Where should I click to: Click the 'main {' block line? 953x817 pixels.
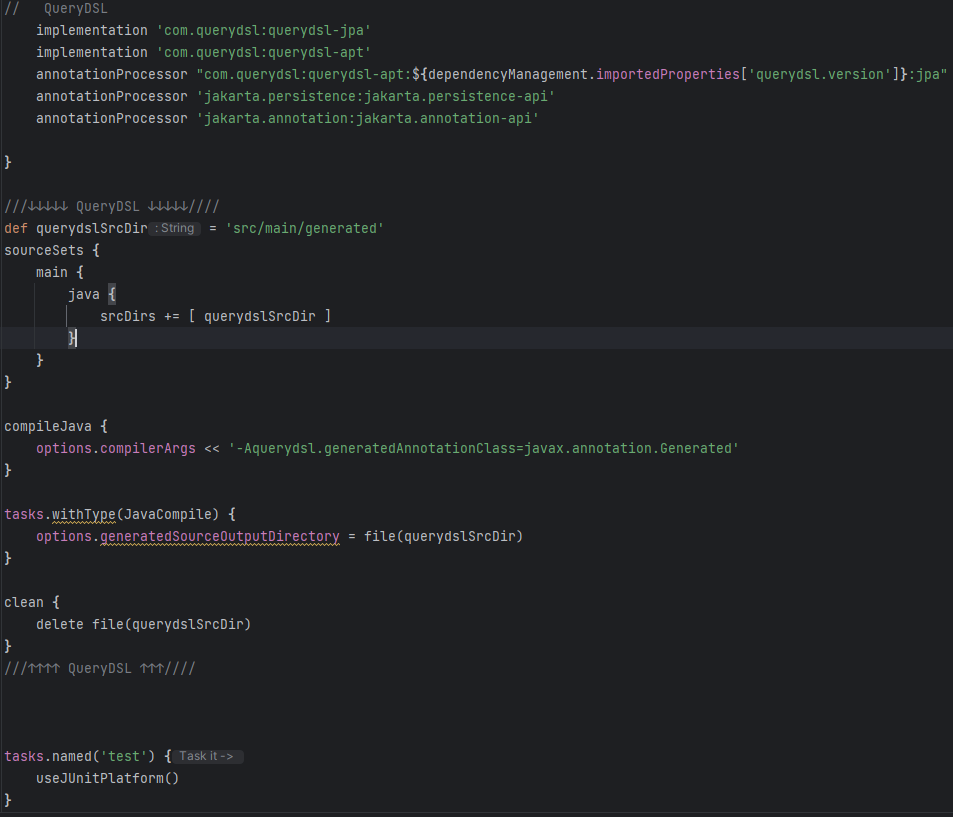(x=60, y=272)
